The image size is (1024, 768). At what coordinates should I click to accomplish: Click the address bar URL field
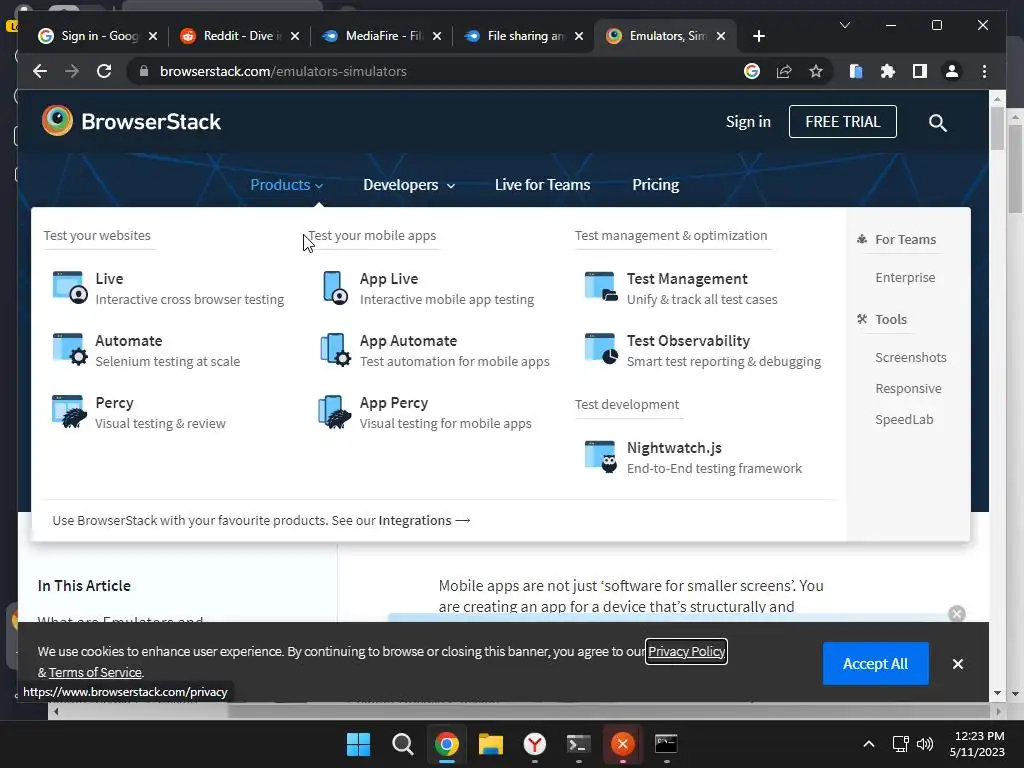[438, 71]
